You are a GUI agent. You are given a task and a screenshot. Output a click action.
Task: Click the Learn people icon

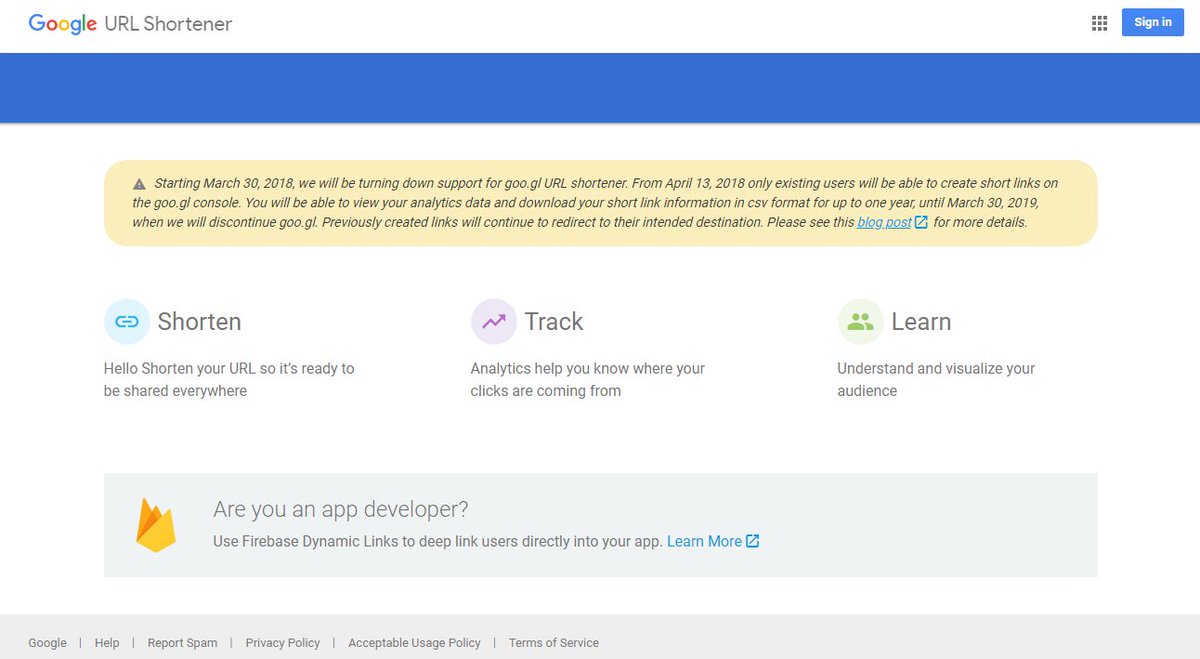[x=860, y=321]
